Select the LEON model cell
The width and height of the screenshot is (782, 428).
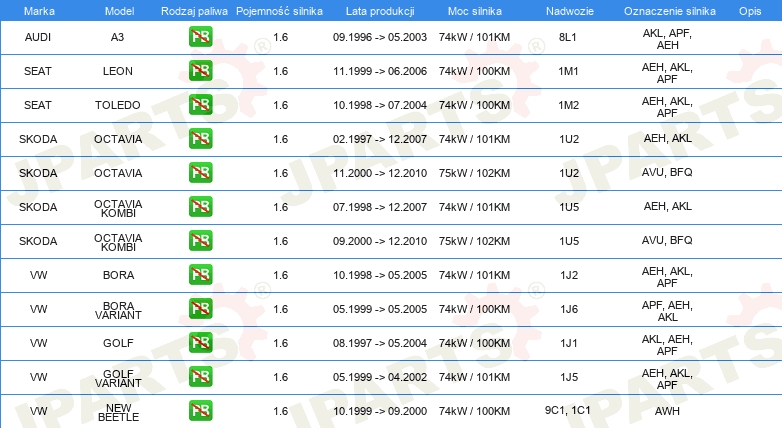coord(118,71)
